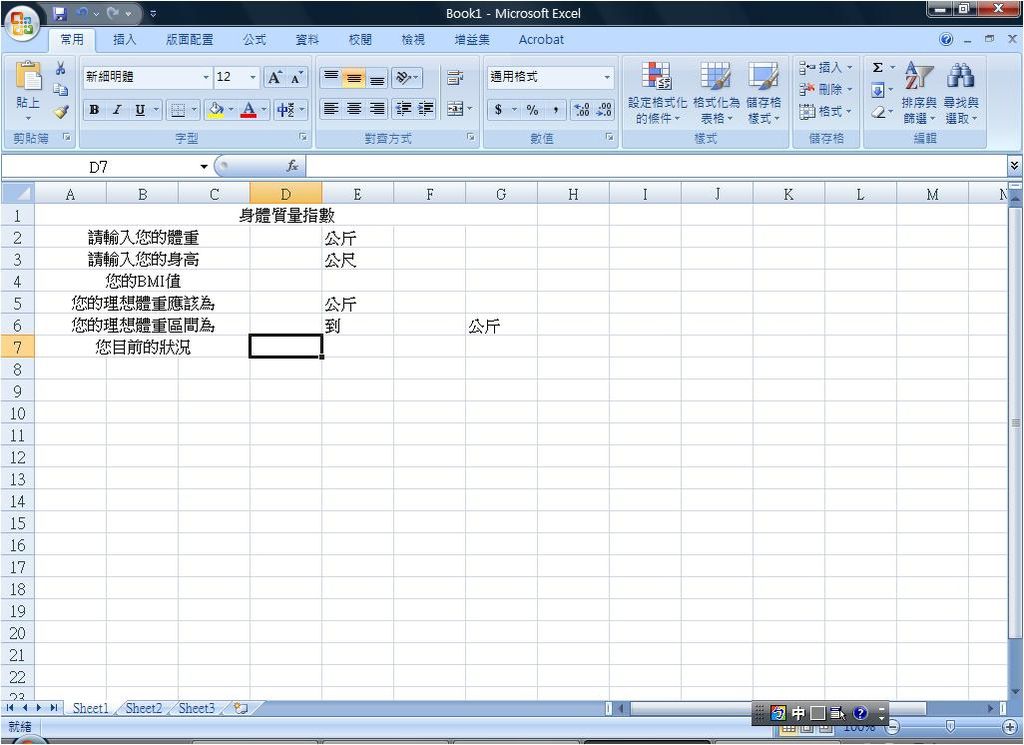
Task: Apply the red font color
Action: (248, 110)
